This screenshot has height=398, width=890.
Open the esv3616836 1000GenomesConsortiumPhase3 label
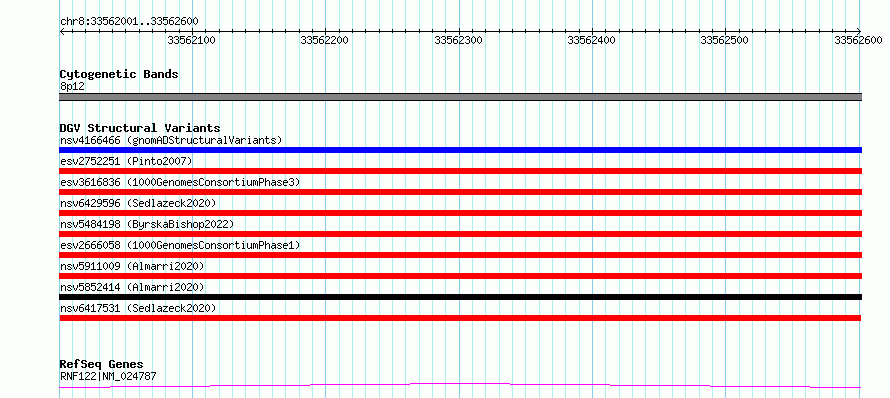click(180, 182)
